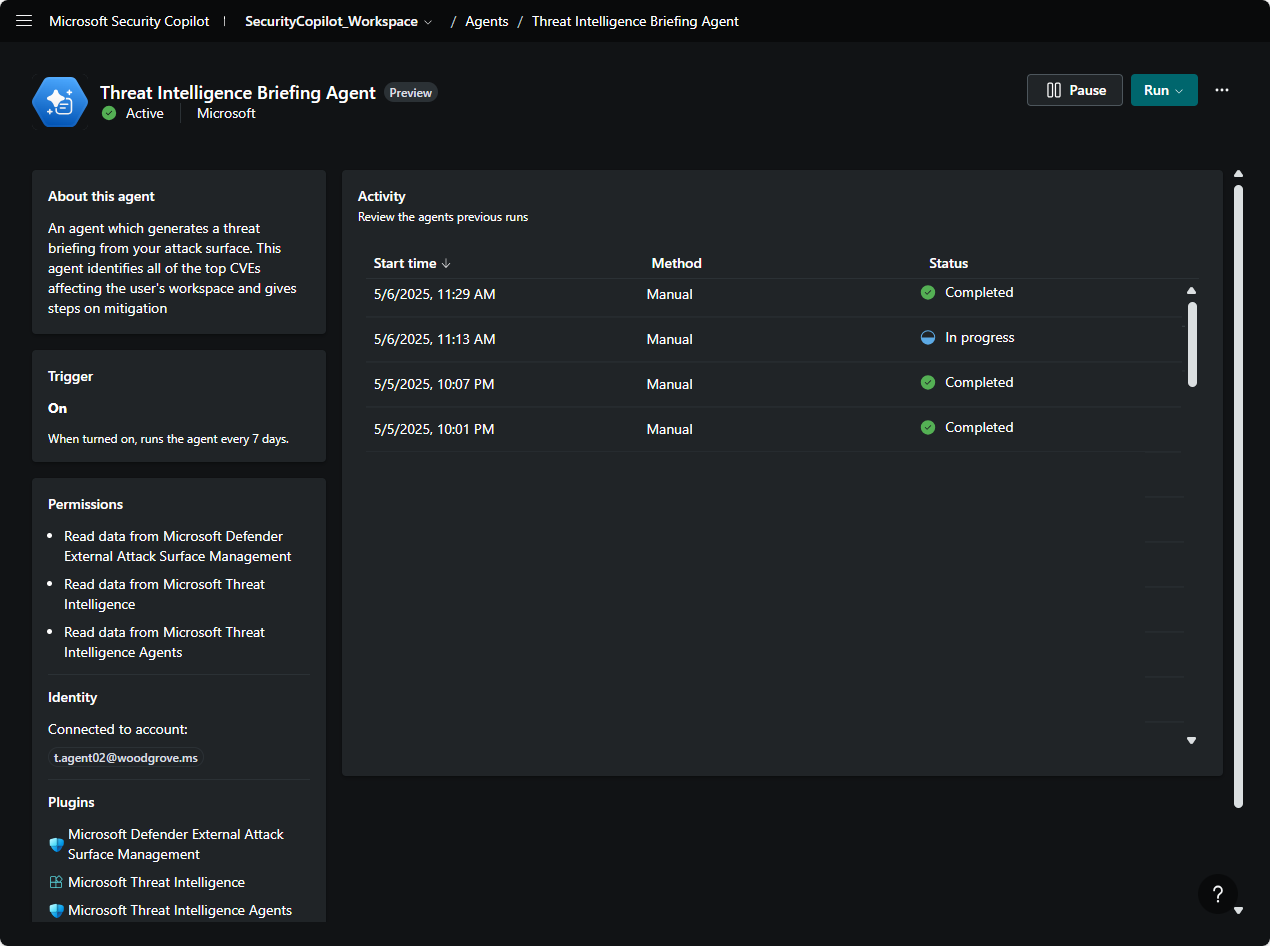Click the 10:01 PM run's Completed check icon
1270x946 pixels.
click(x=928, y=428)
